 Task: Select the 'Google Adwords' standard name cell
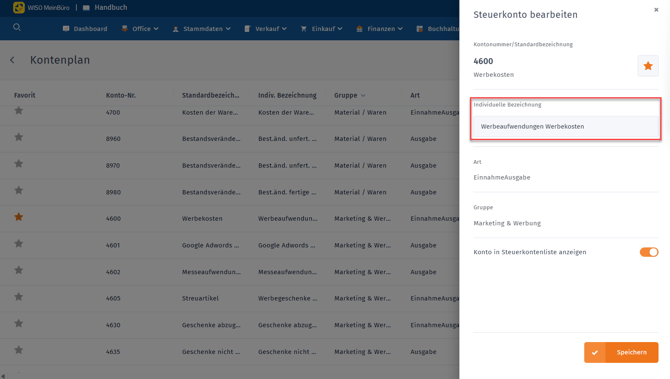click(x=210, y=245)
